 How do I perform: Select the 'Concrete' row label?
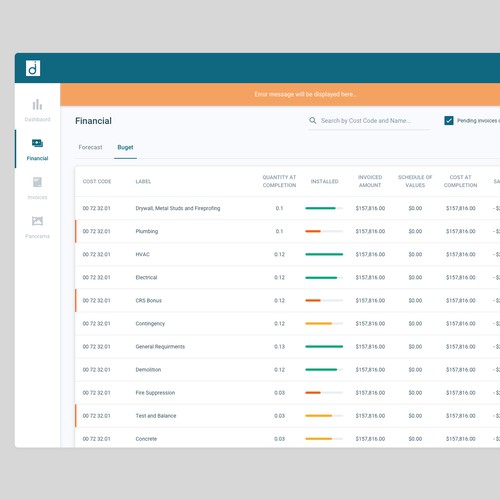click(146, 439)
